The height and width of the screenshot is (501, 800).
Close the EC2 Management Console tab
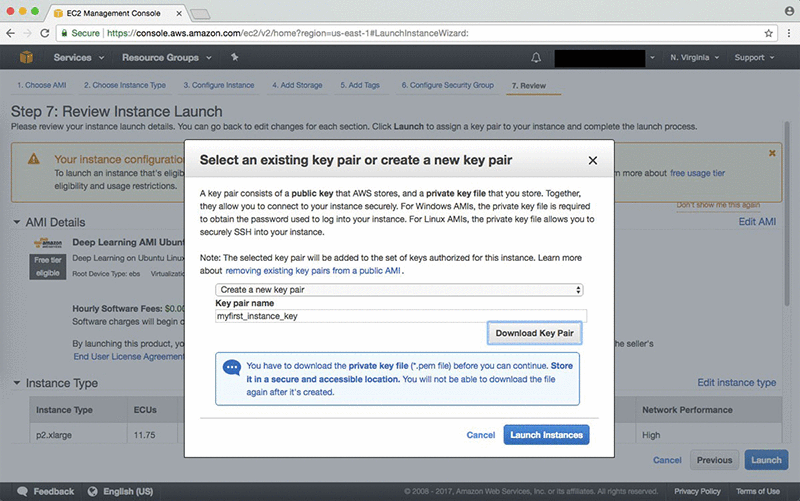click(x=179, y=13)
